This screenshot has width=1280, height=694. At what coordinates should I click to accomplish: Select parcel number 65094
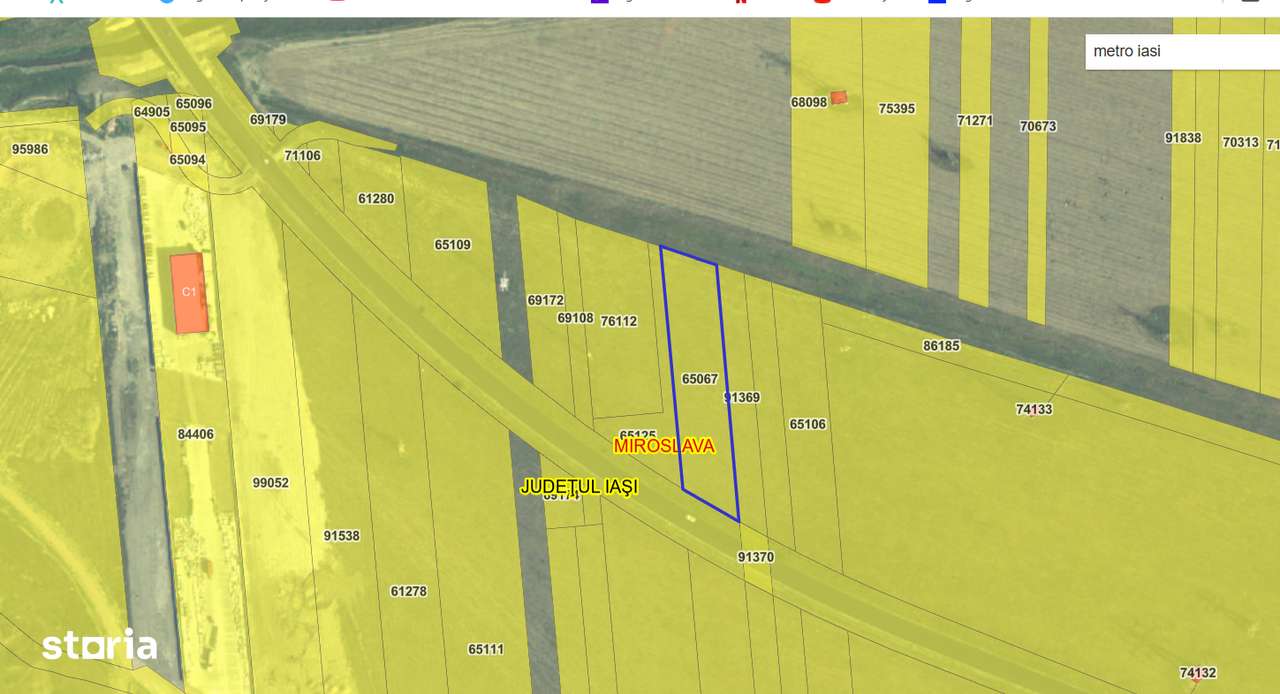tap(187, 160)
